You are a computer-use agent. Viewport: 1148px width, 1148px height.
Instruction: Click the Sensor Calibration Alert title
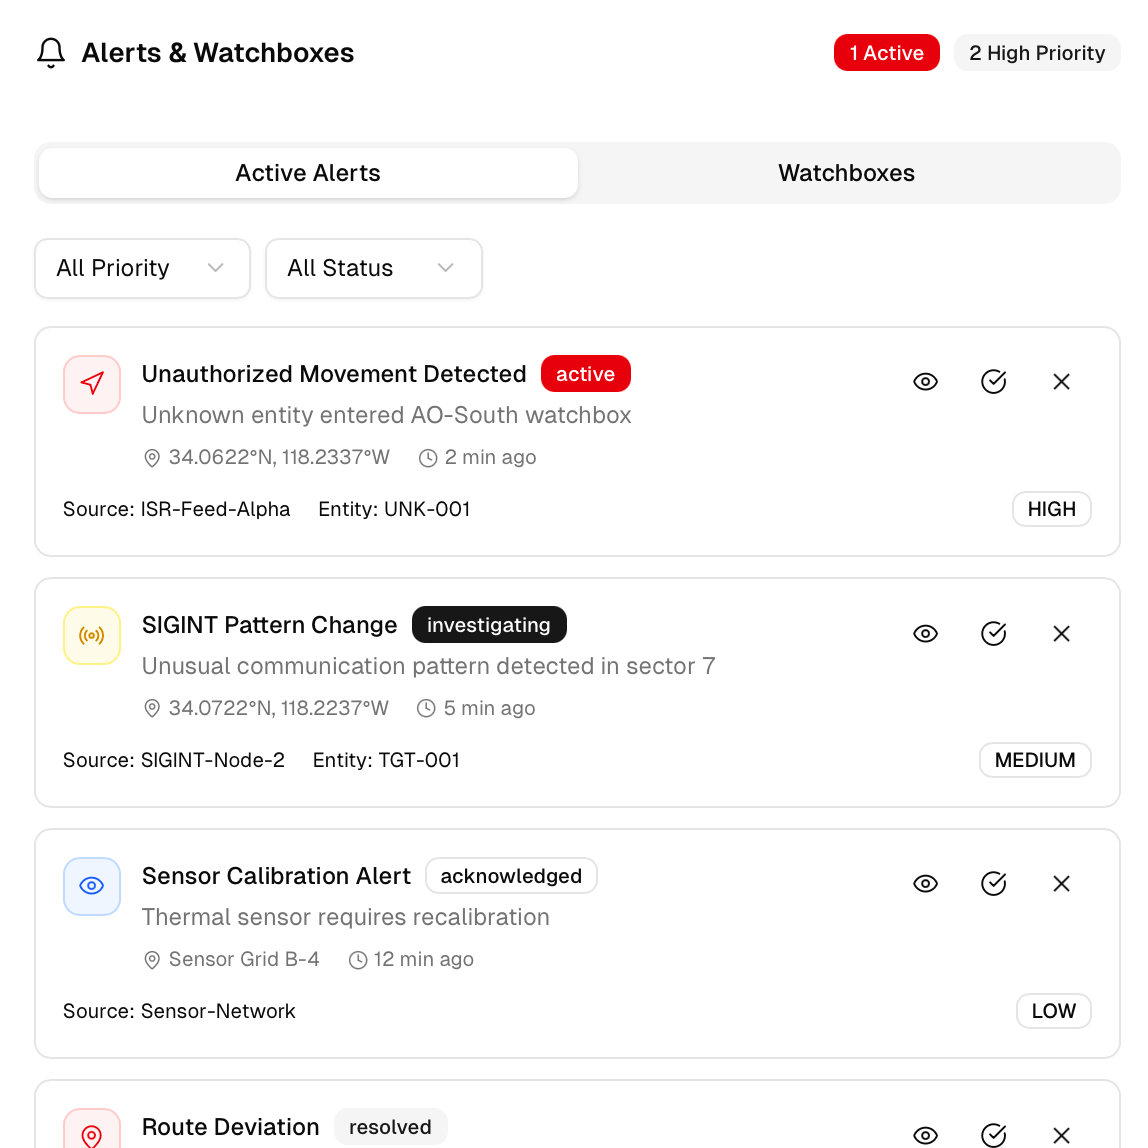276,876
